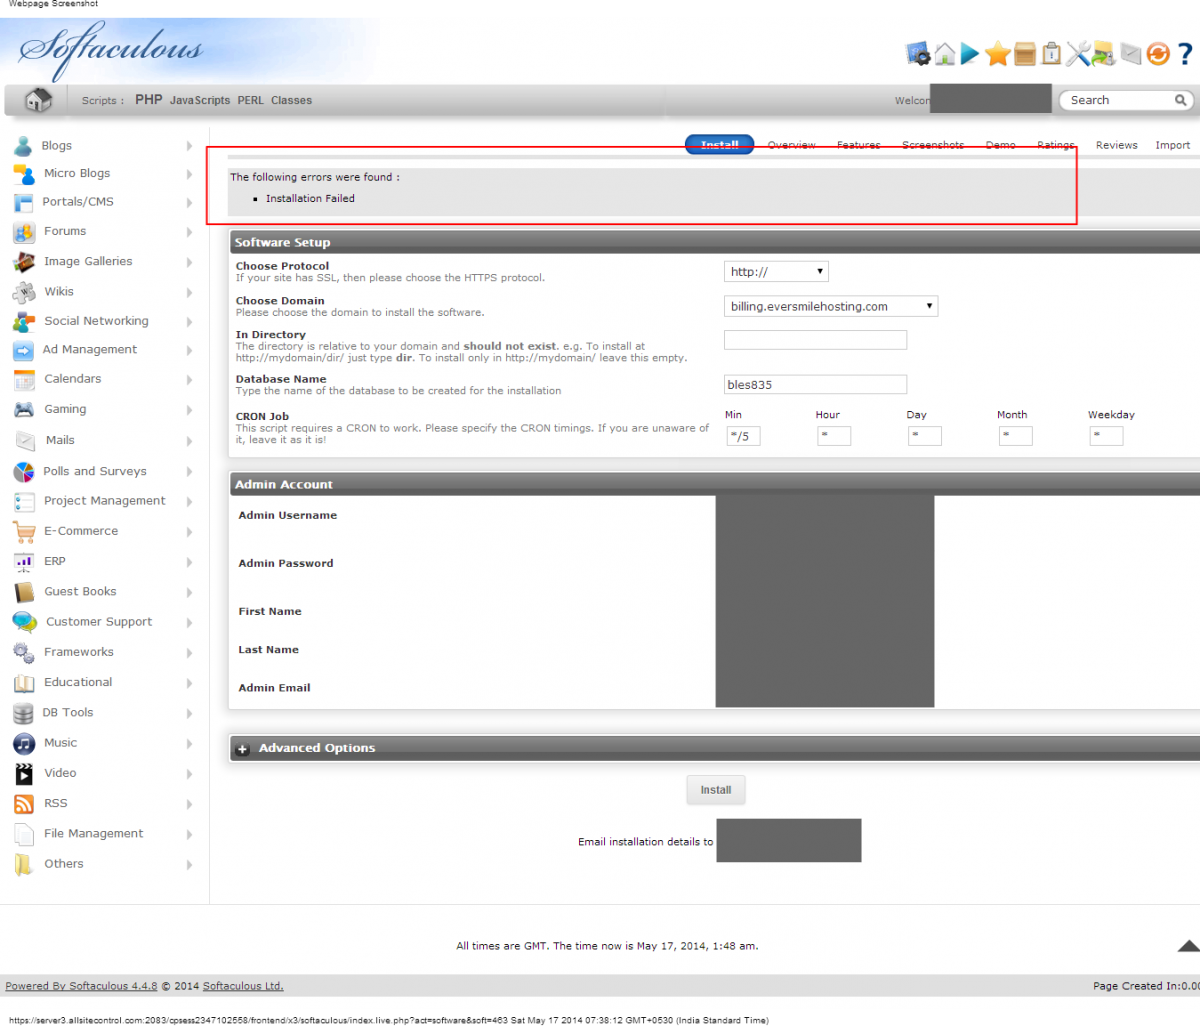Click the orange sync refresh icon
The image size is (1200, 1026).
pyautogui.click(x=1158, y=53)
